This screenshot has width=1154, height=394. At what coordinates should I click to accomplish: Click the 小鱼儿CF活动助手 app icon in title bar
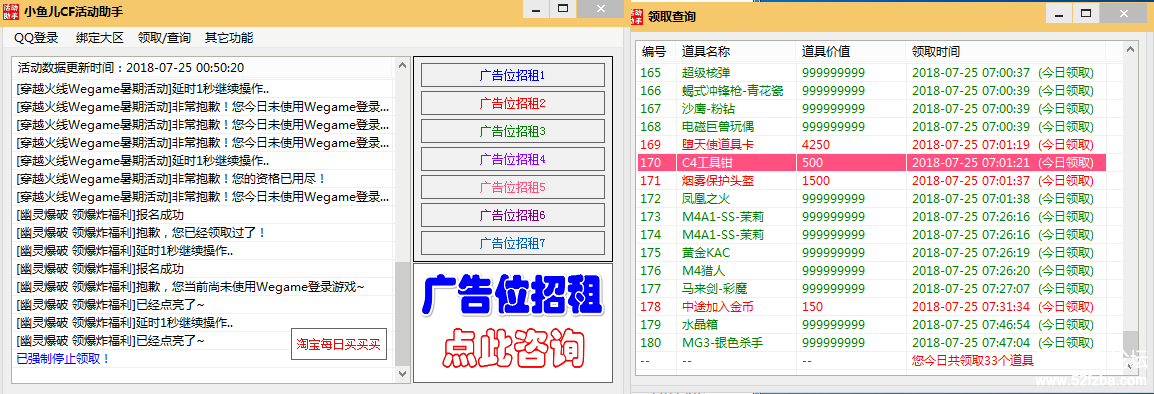(x=11, y=11)
